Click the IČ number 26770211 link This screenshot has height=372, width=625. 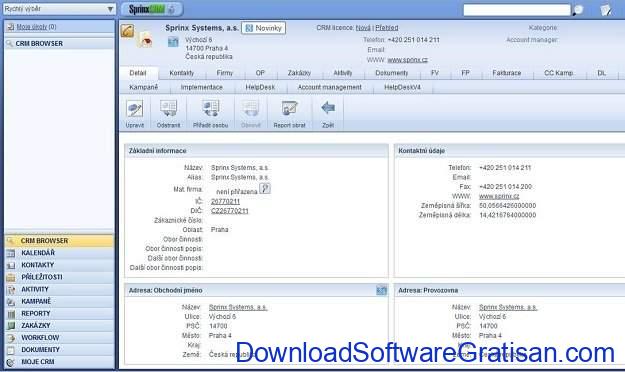226,201
